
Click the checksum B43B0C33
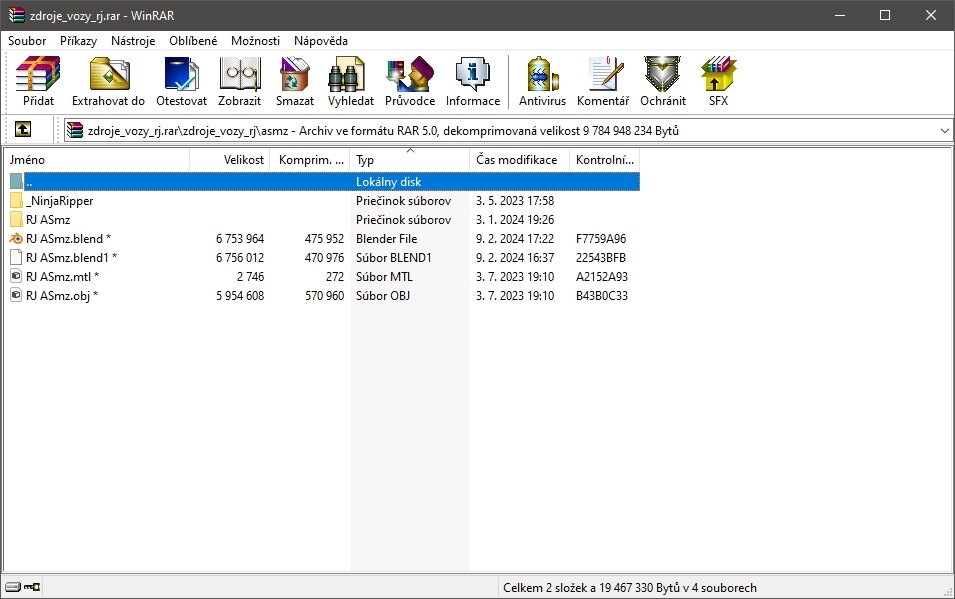(x=602, y=296)
